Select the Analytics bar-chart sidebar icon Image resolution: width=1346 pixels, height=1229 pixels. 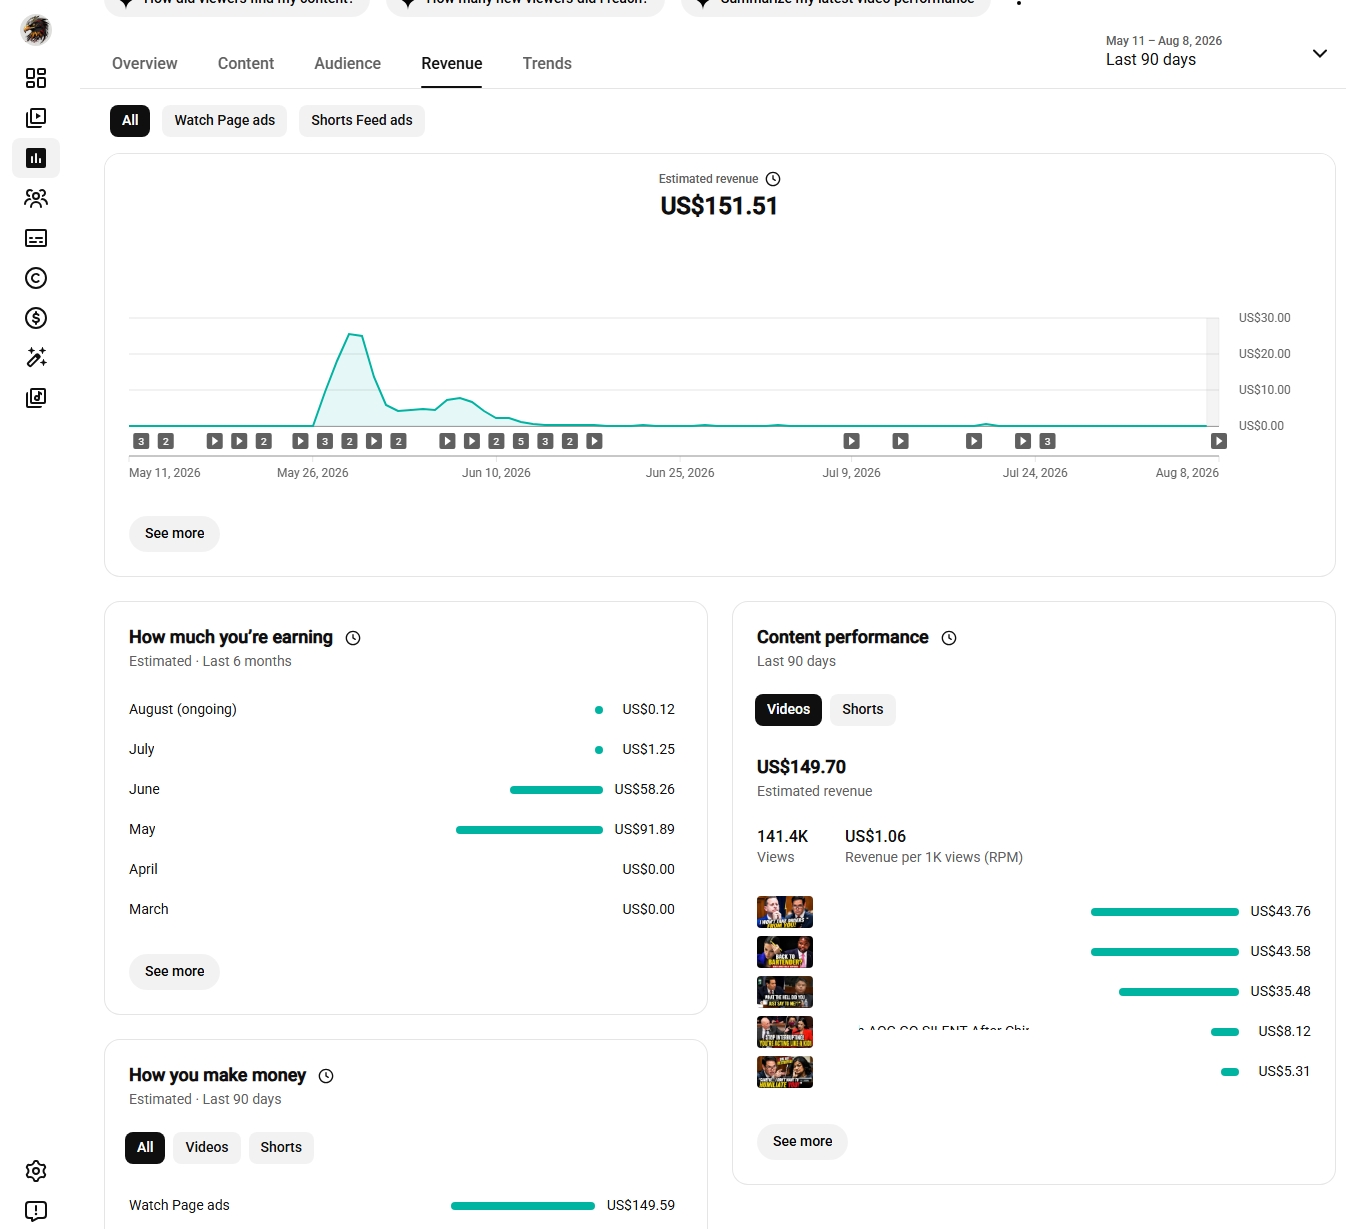pos(36,158)
